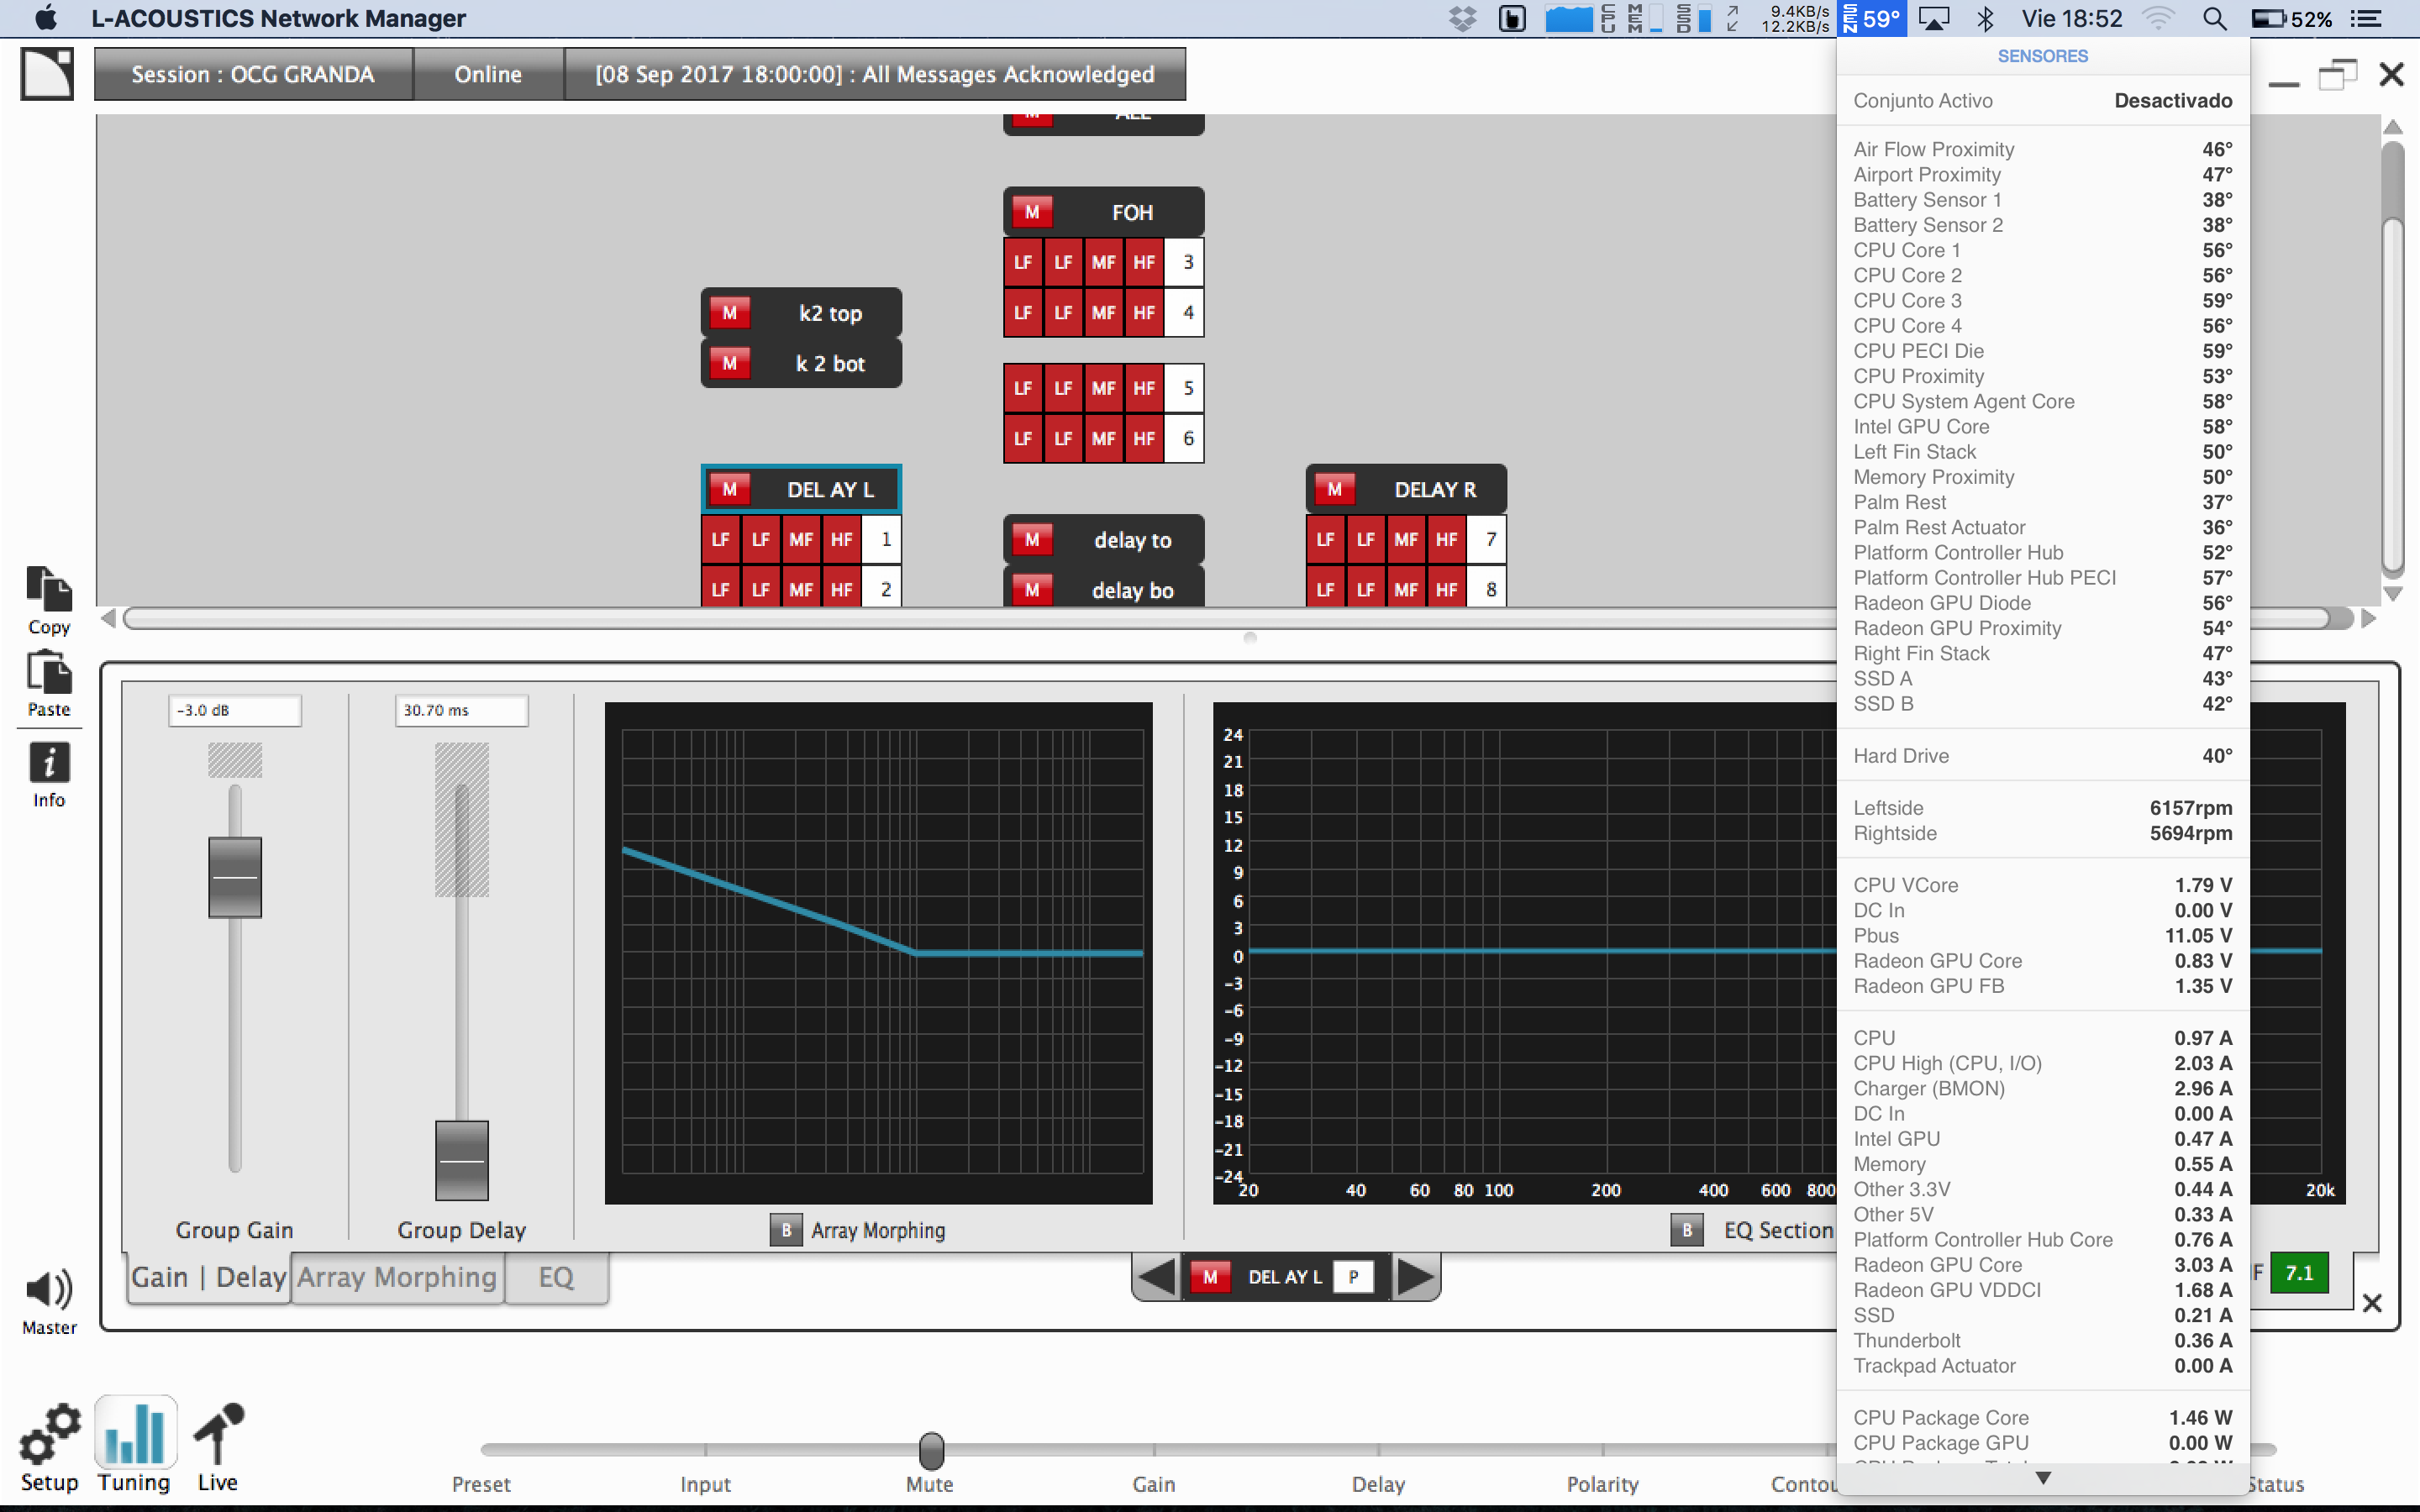Click workspace horizontal scrollbar left arrow
This screenshot has height=1512, width=2420.
click(108, 618)
